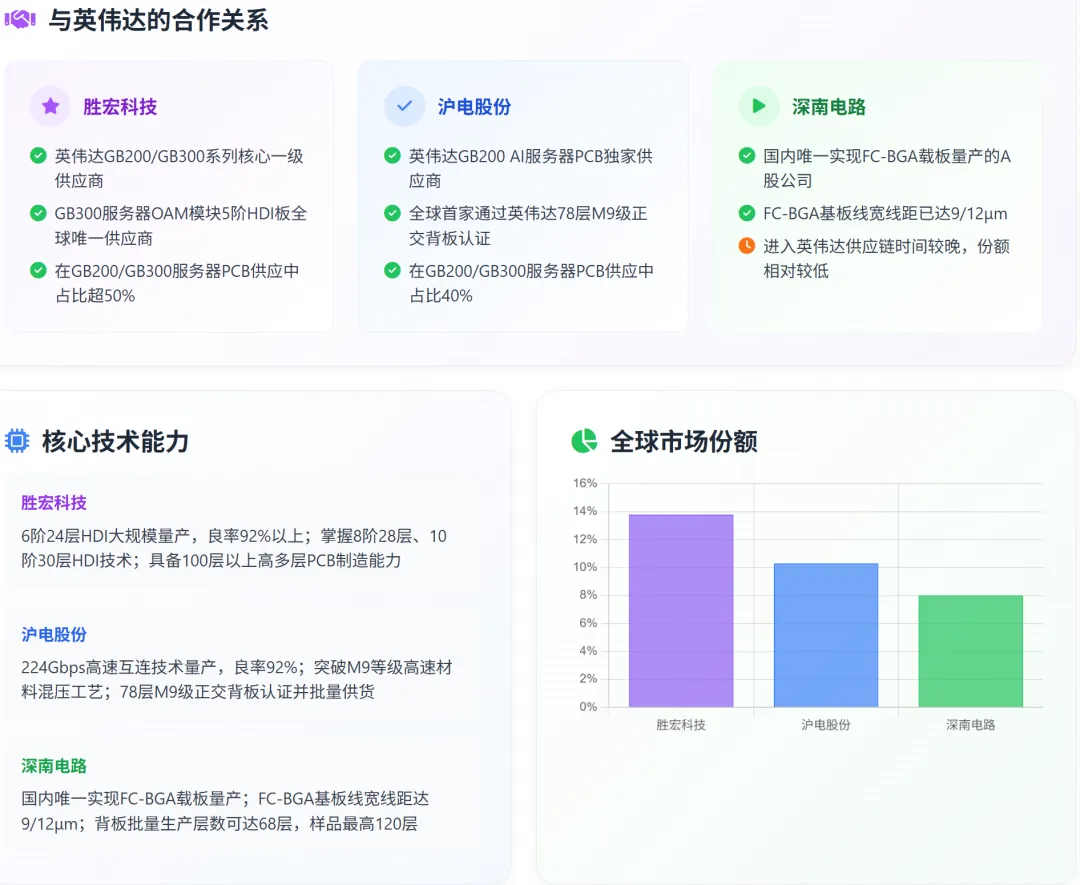Click purple 胜宏科技 heading under 核心技术能力
The width and height of the screenshot is (1080, 885).
click(54, 503)
